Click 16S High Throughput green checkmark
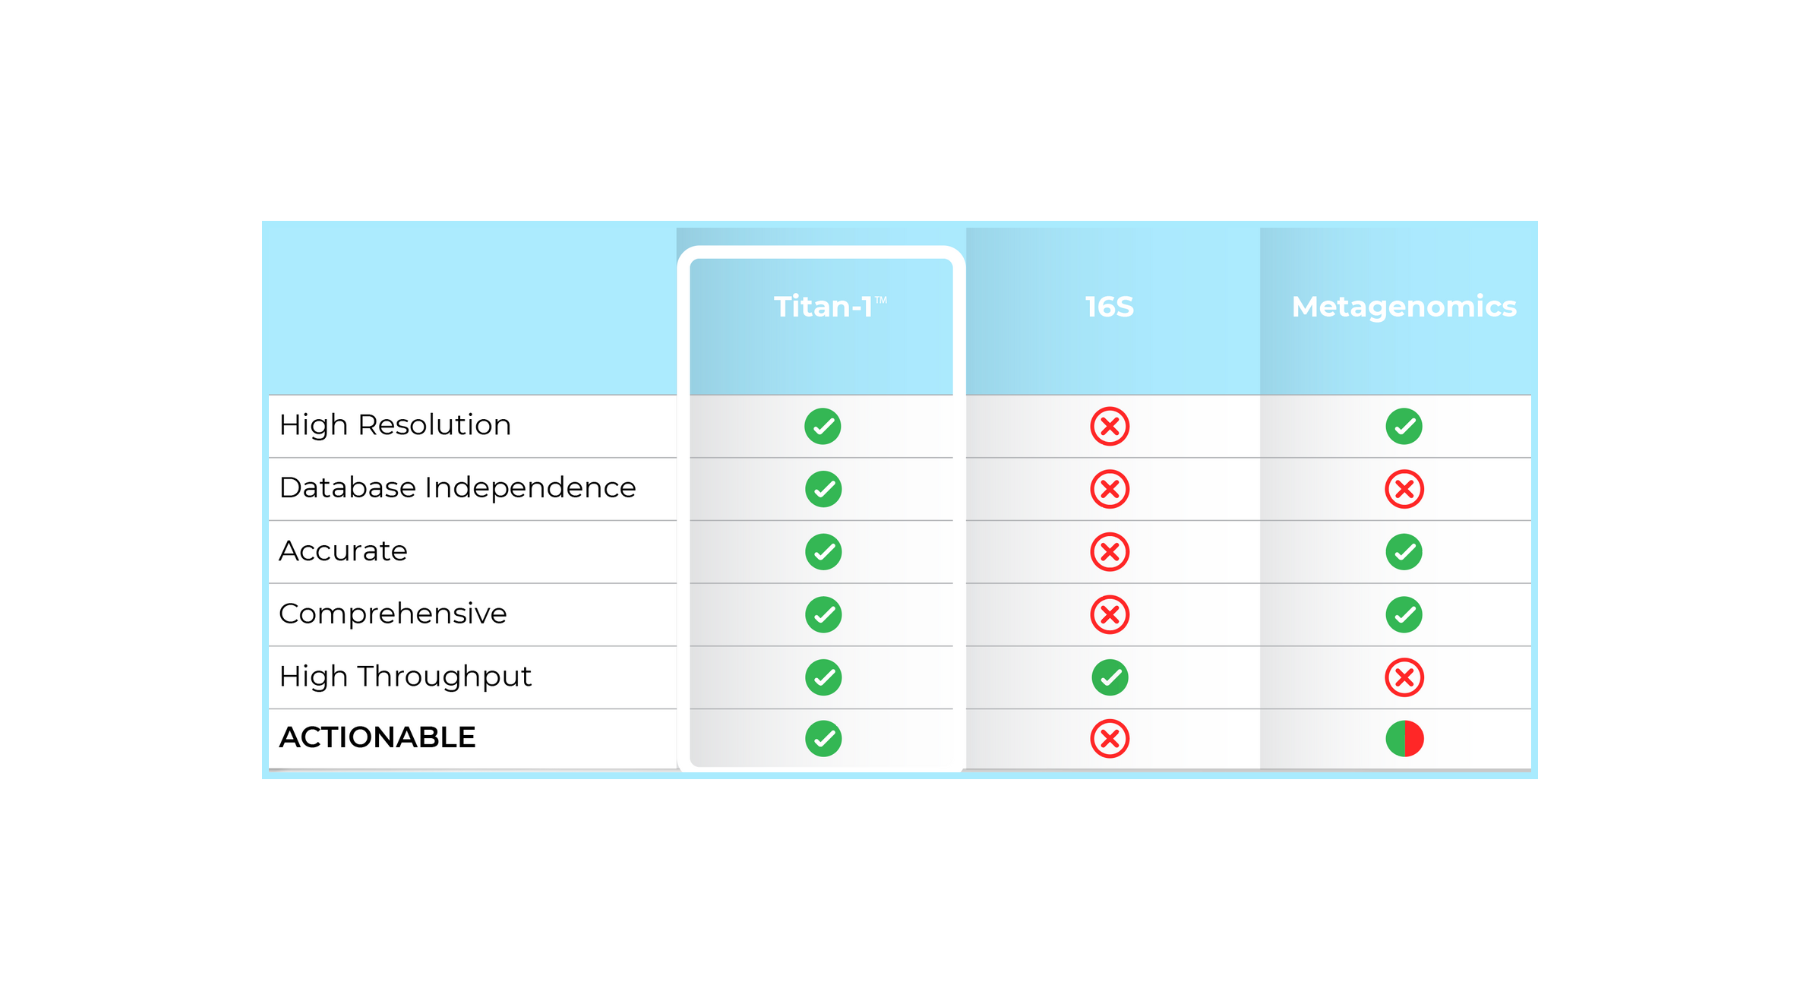 (x=1109, y=677)
